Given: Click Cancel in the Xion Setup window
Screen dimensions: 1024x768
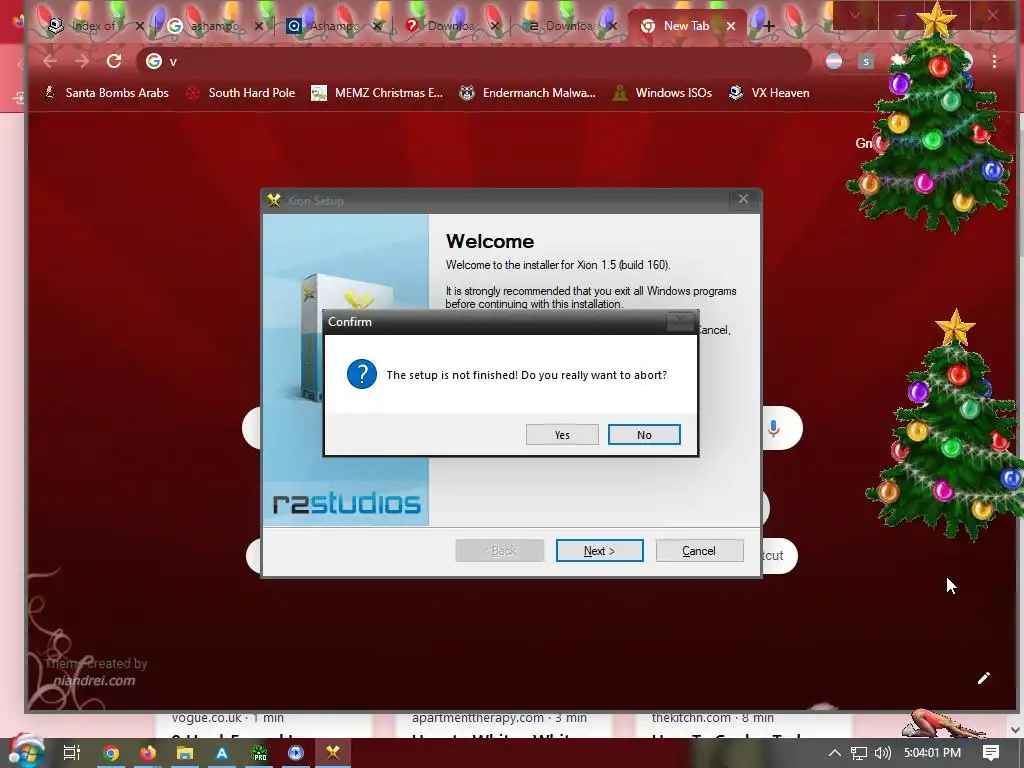Looking at the screenshot, I should click(x=699, y=551).
